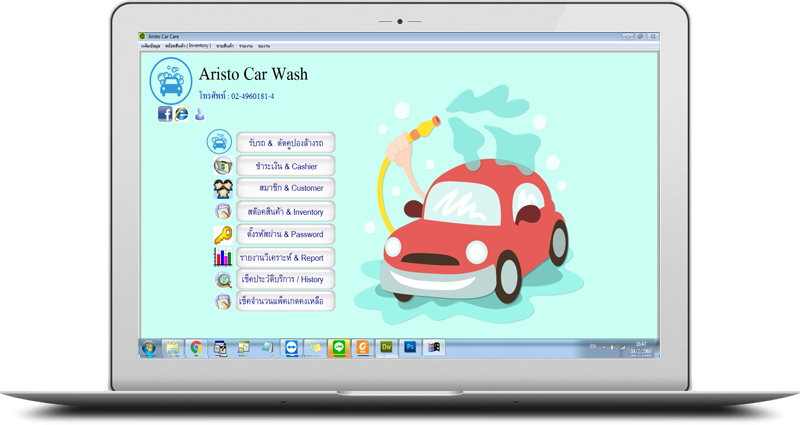Open the orange PDF app taskbar icon

click(363, 347)
